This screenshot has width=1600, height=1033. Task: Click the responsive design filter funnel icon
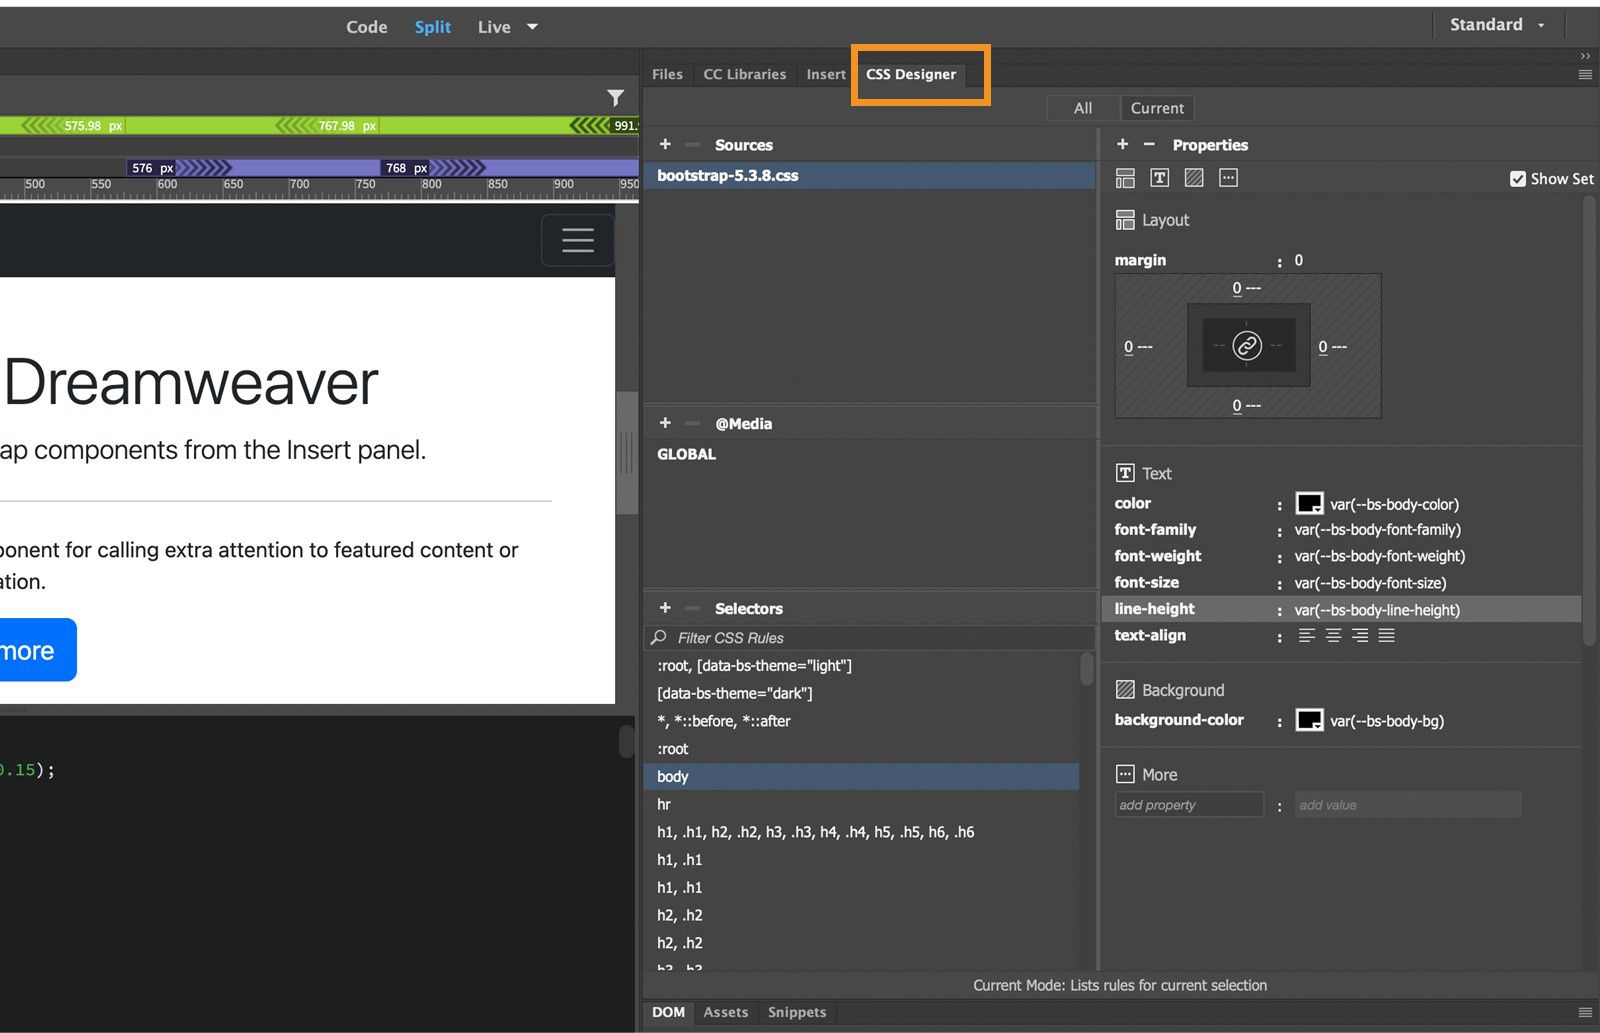[616, 99]
